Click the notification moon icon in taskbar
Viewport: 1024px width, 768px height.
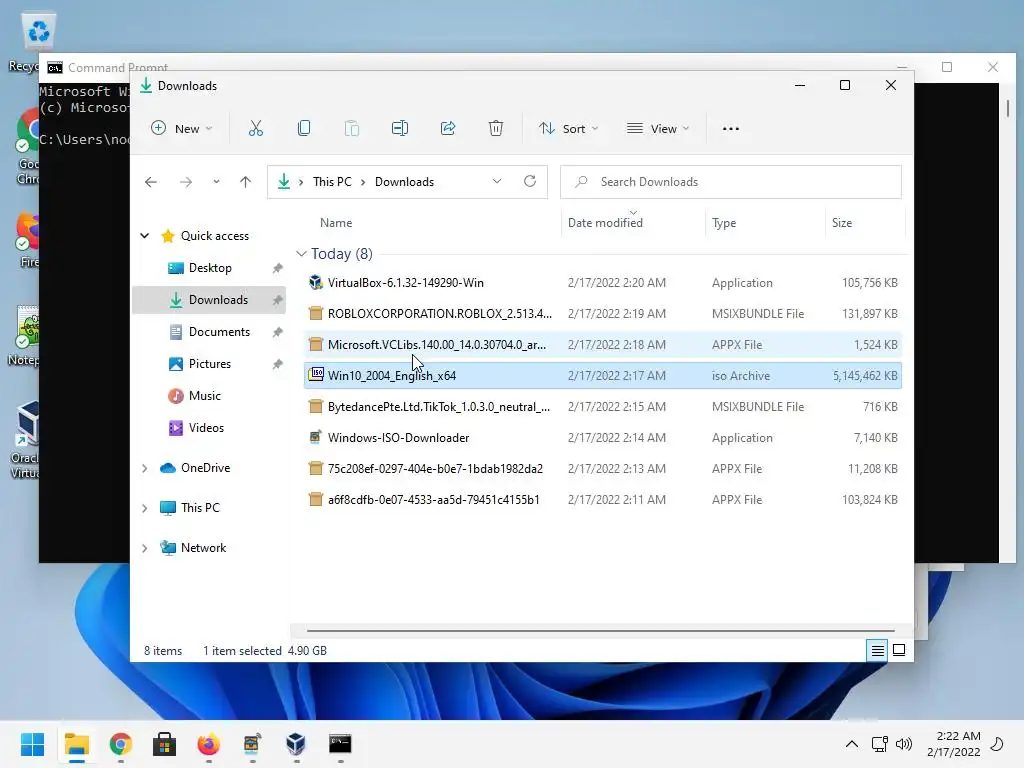point(997,744)
